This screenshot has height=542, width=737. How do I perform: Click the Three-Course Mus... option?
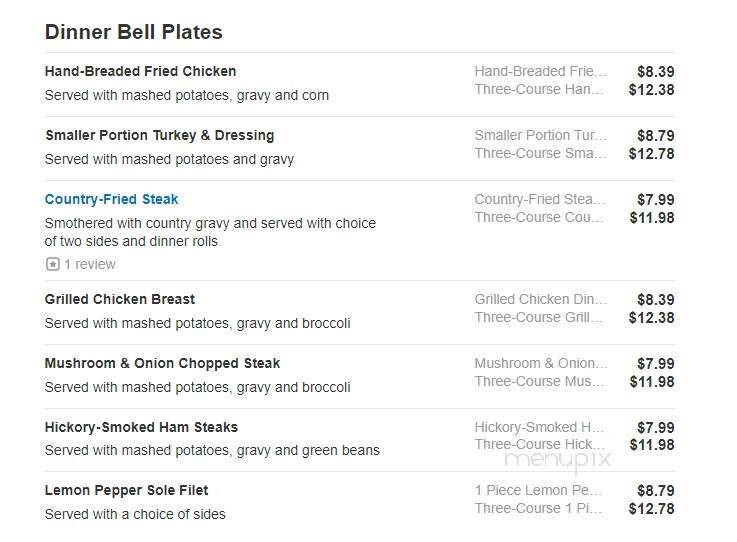coord(539,381)
